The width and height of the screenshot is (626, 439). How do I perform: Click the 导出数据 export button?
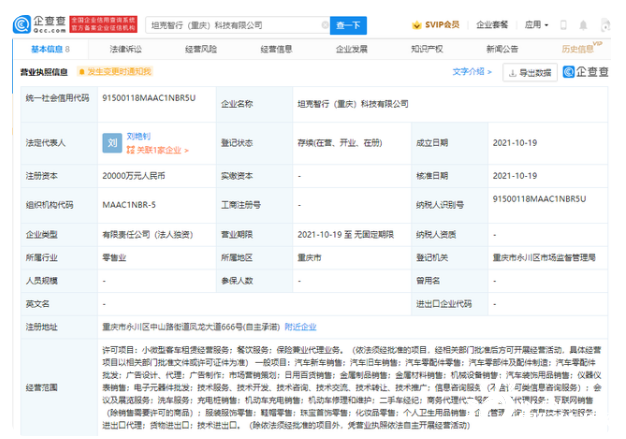click(x=530, y=72)
